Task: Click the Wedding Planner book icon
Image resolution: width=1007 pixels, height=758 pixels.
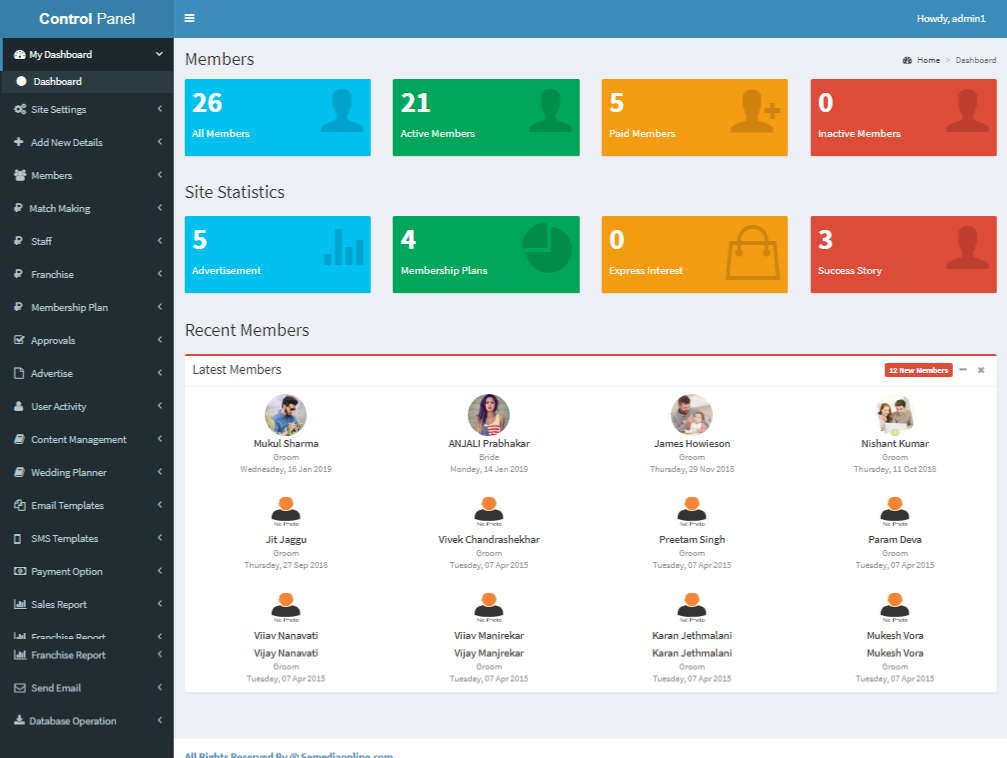Action: 19,472
